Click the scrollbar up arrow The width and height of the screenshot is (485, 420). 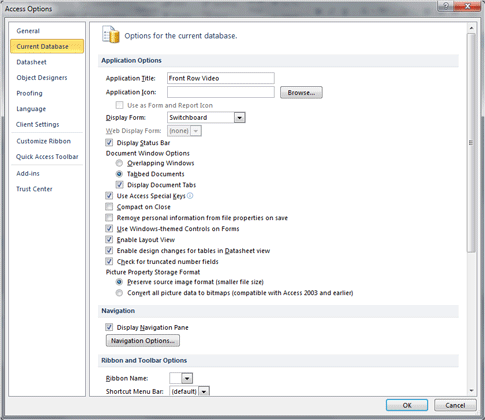[x=471, y=28]
